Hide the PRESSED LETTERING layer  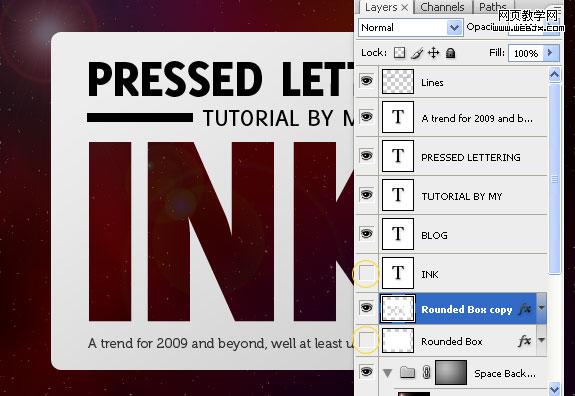[x=366, y=156]
